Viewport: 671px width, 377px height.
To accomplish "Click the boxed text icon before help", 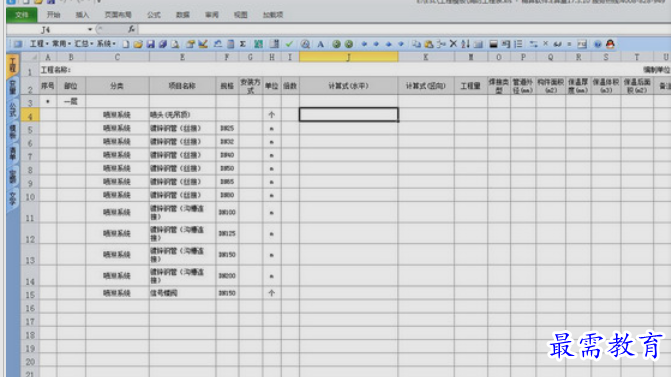I will (x=582, y=44).
